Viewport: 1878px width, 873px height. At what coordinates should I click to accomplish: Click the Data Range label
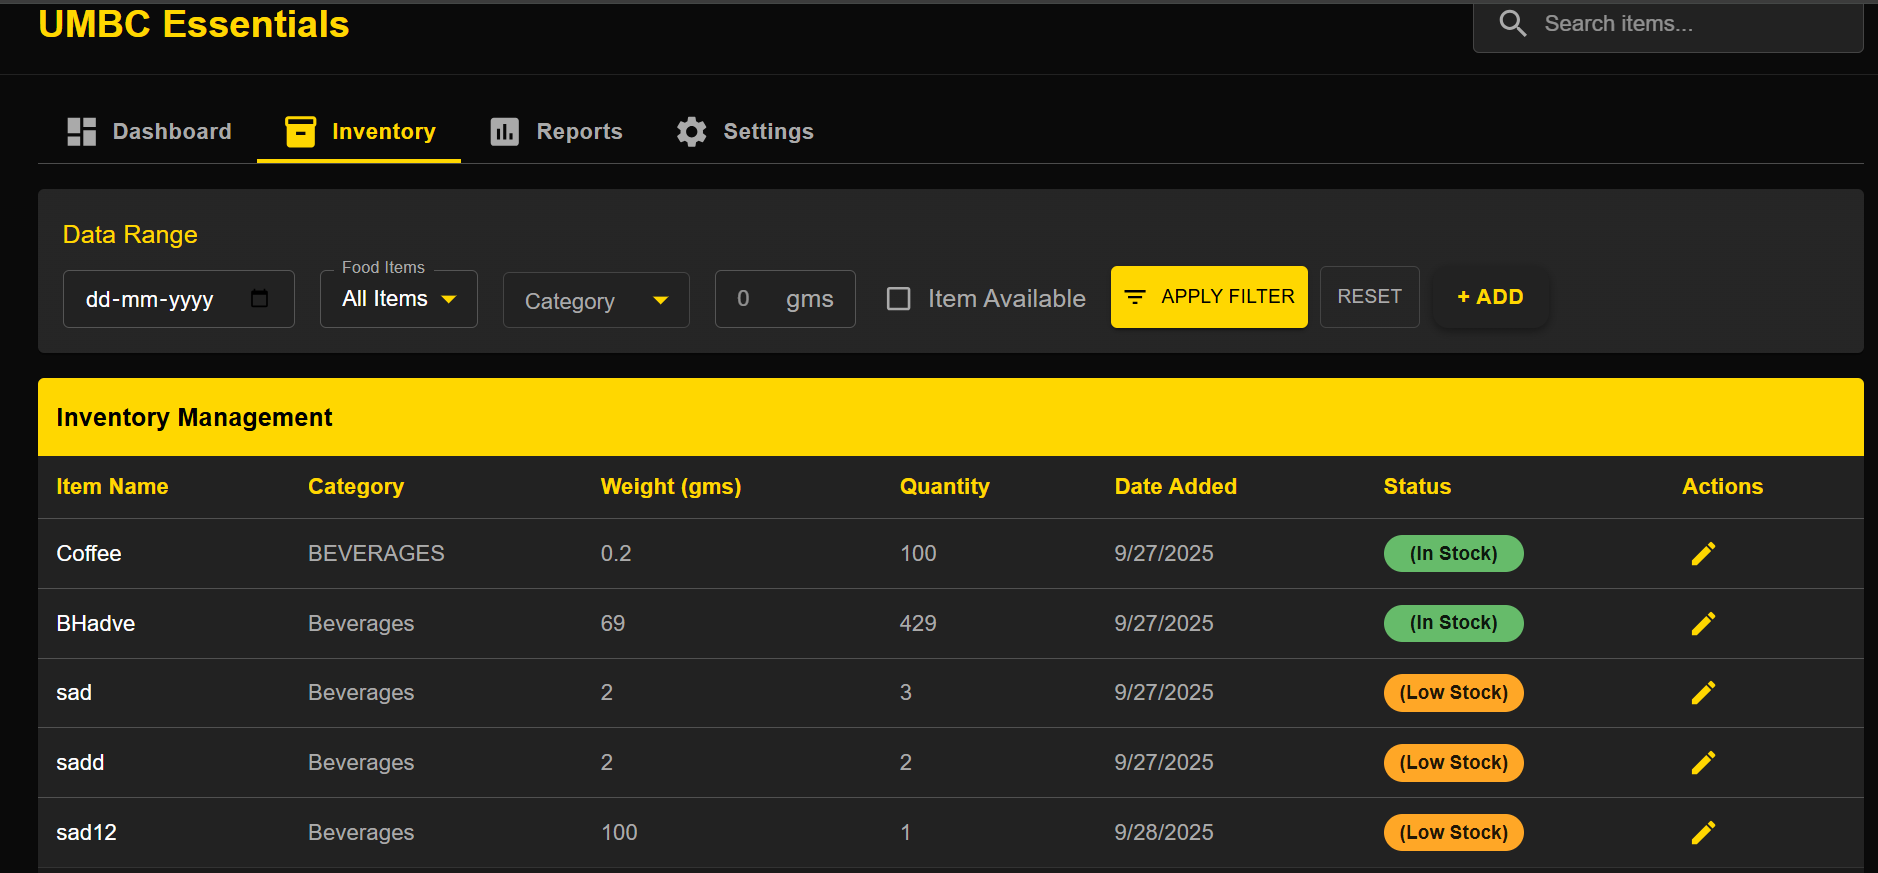[x=130, y=235]
